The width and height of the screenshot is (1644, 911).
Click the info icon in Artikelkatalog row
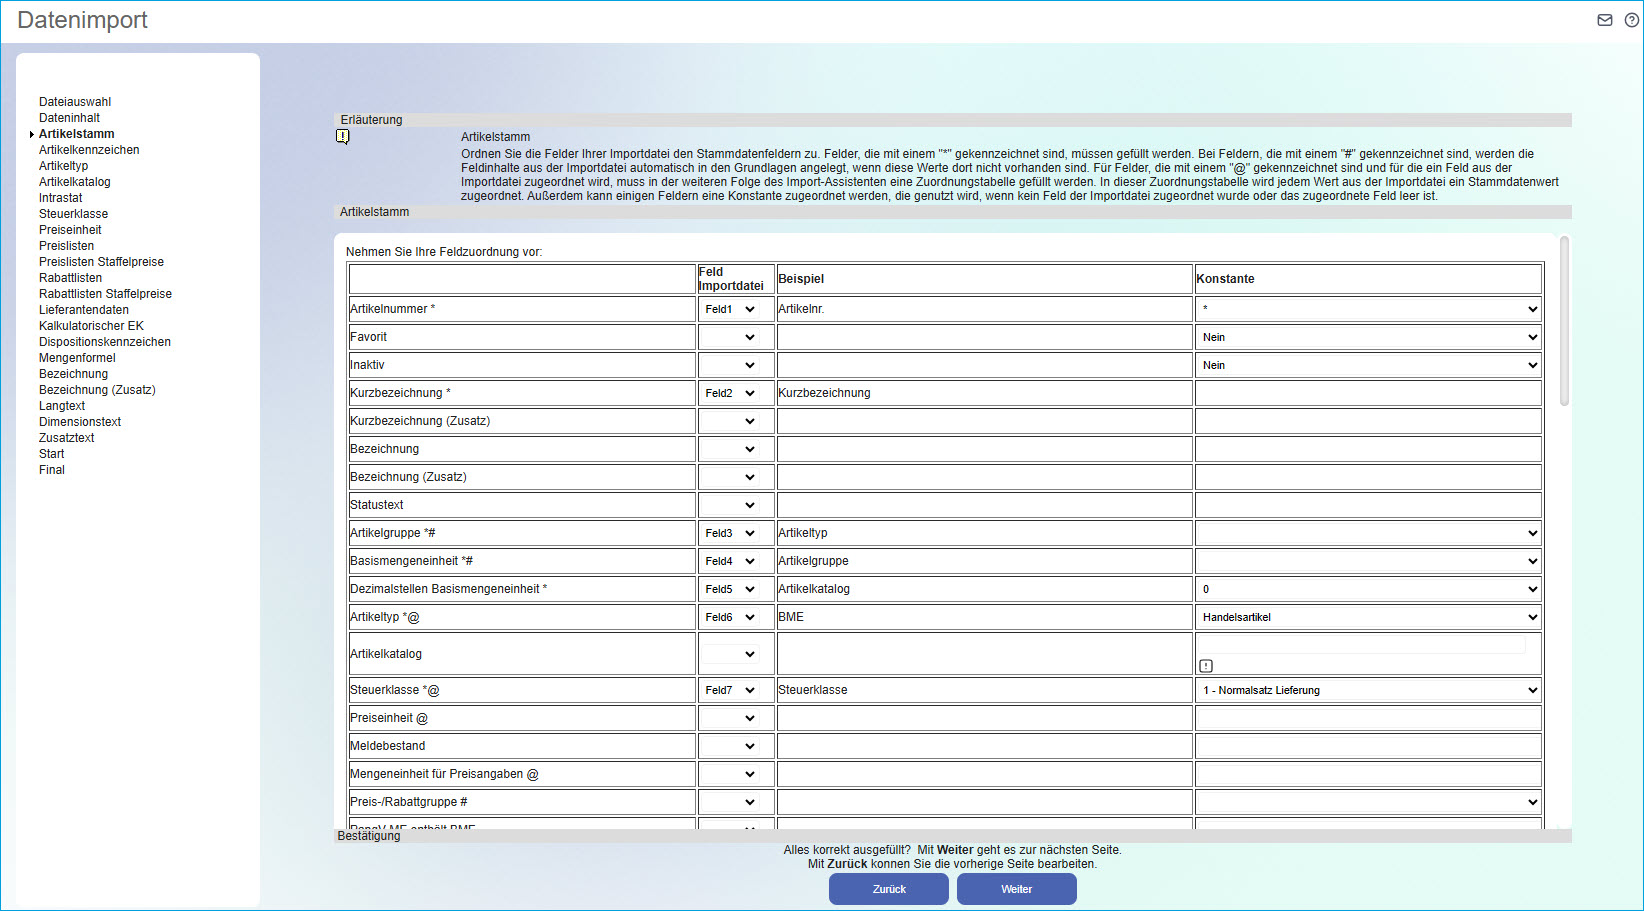[x=1206, y=666]
